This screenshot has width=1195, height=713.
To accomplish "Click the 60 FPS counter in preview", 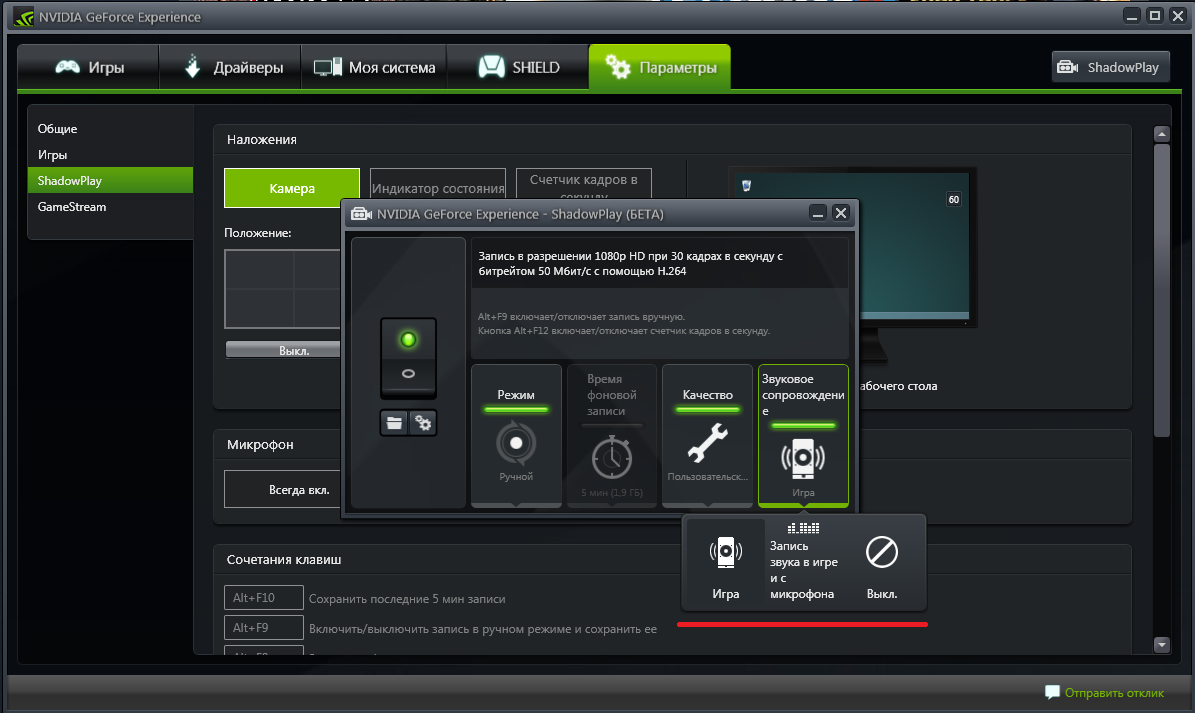I will 953,200.
